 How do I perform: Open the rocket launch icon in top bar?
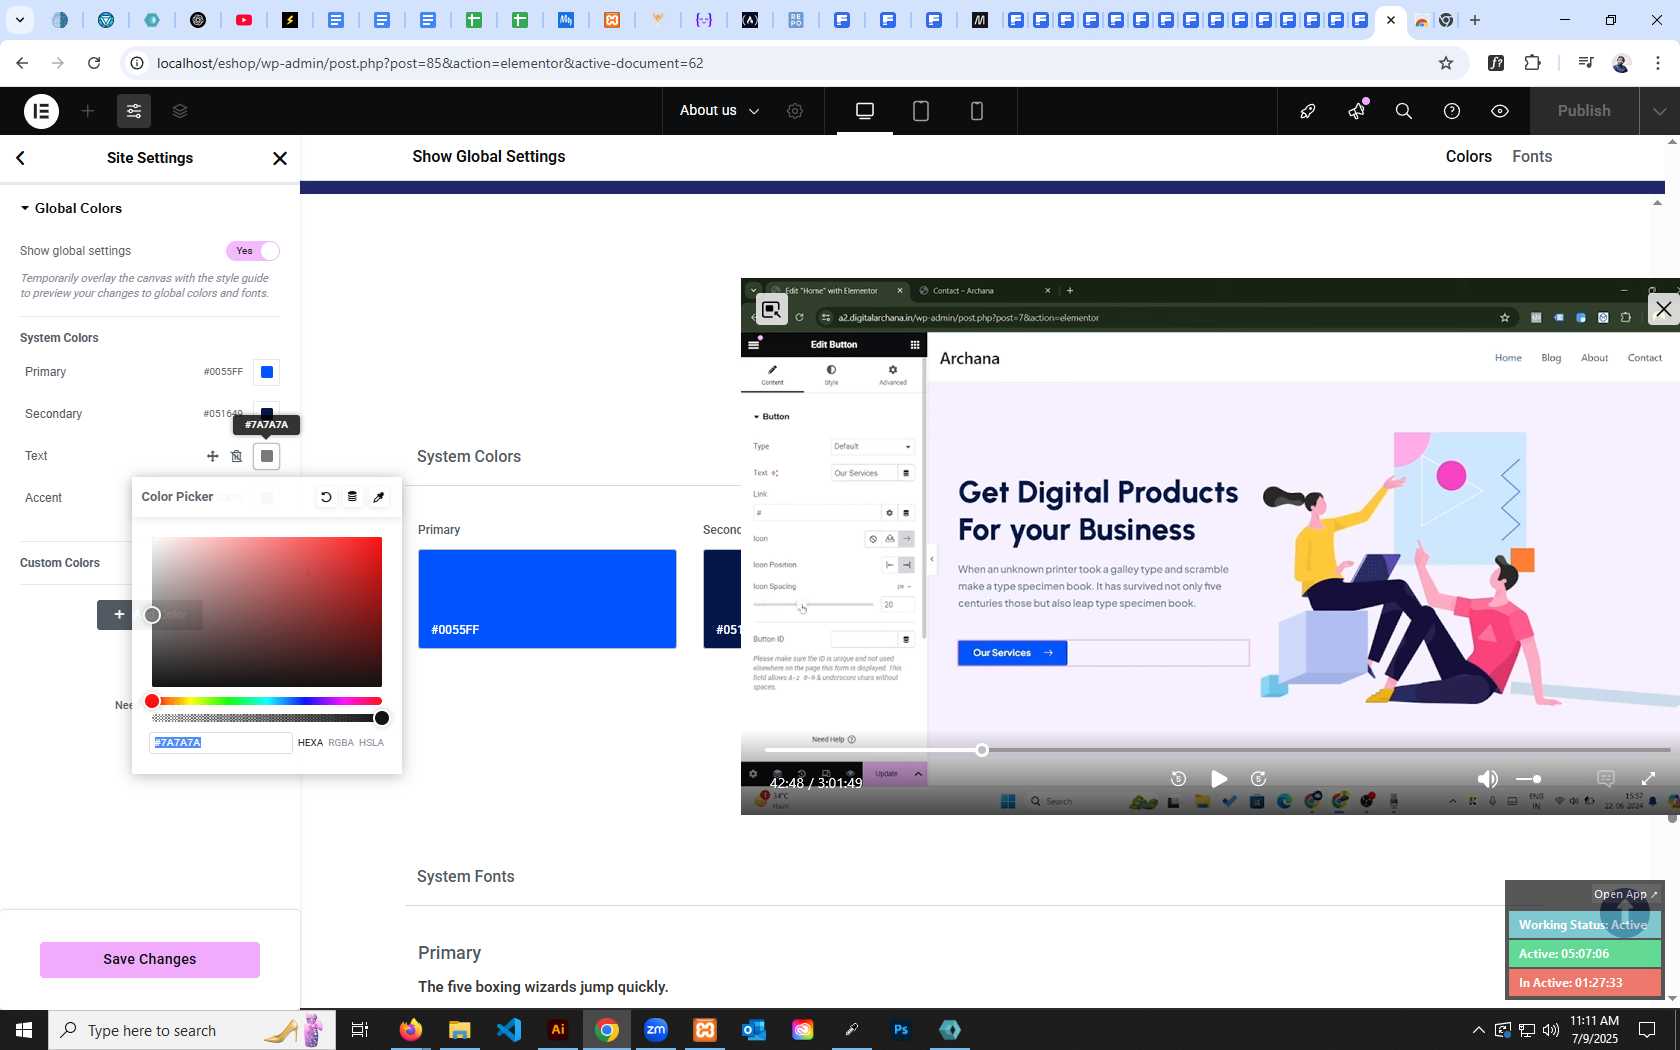[1308, 111]
